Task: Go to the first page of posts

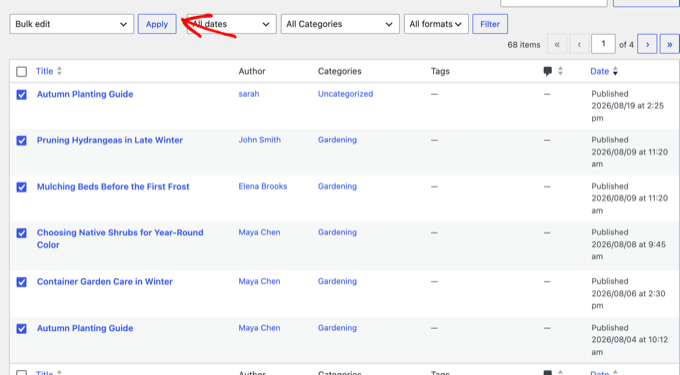Action: 557,44
